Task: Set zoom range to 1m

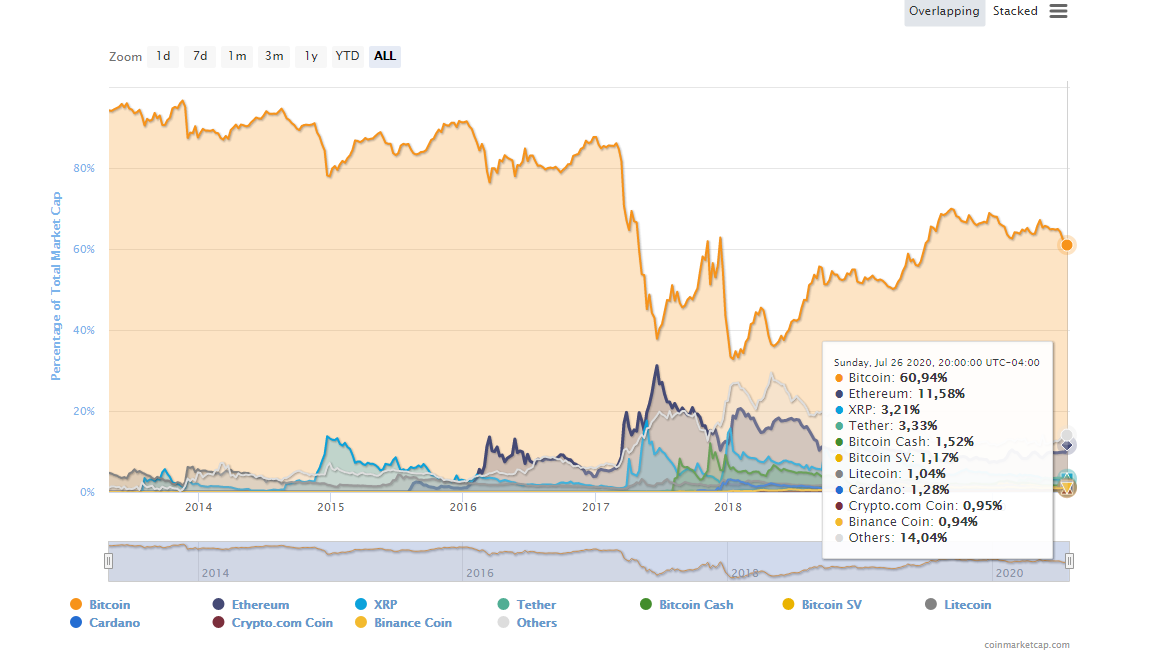Action: (237, 56)
